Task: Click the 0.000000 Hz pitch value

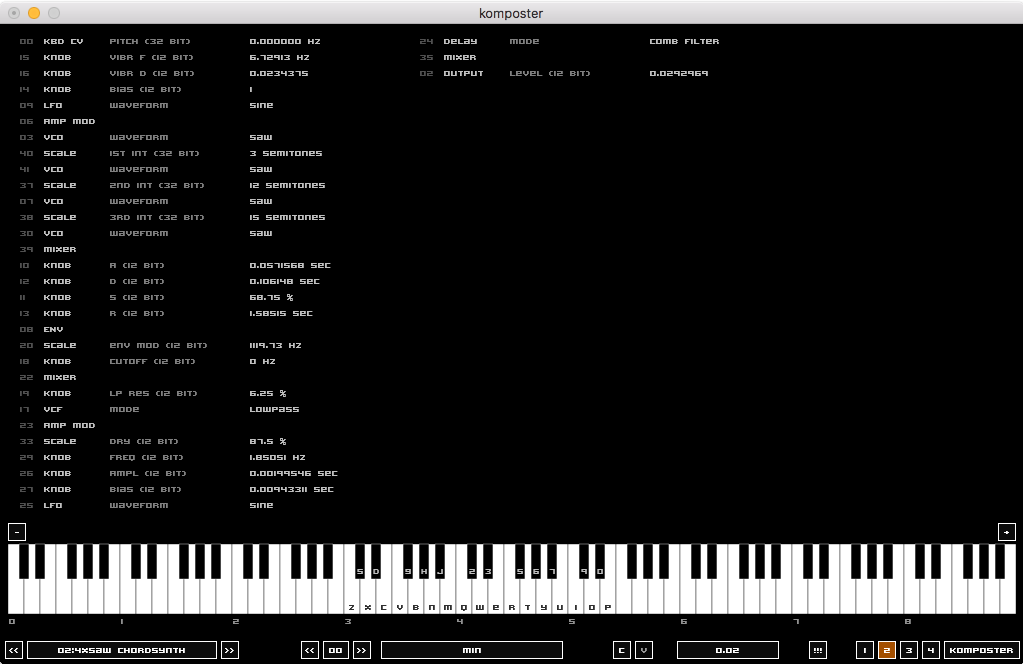Action: (285, 41)
